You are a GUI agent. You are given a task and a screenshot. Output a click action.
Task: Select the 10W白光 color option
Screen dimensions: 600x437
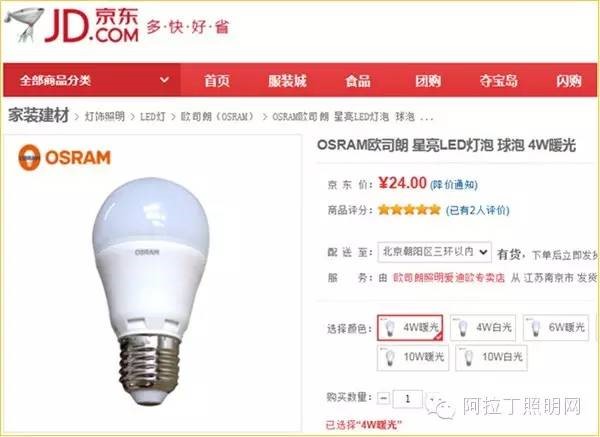point(491,357)
